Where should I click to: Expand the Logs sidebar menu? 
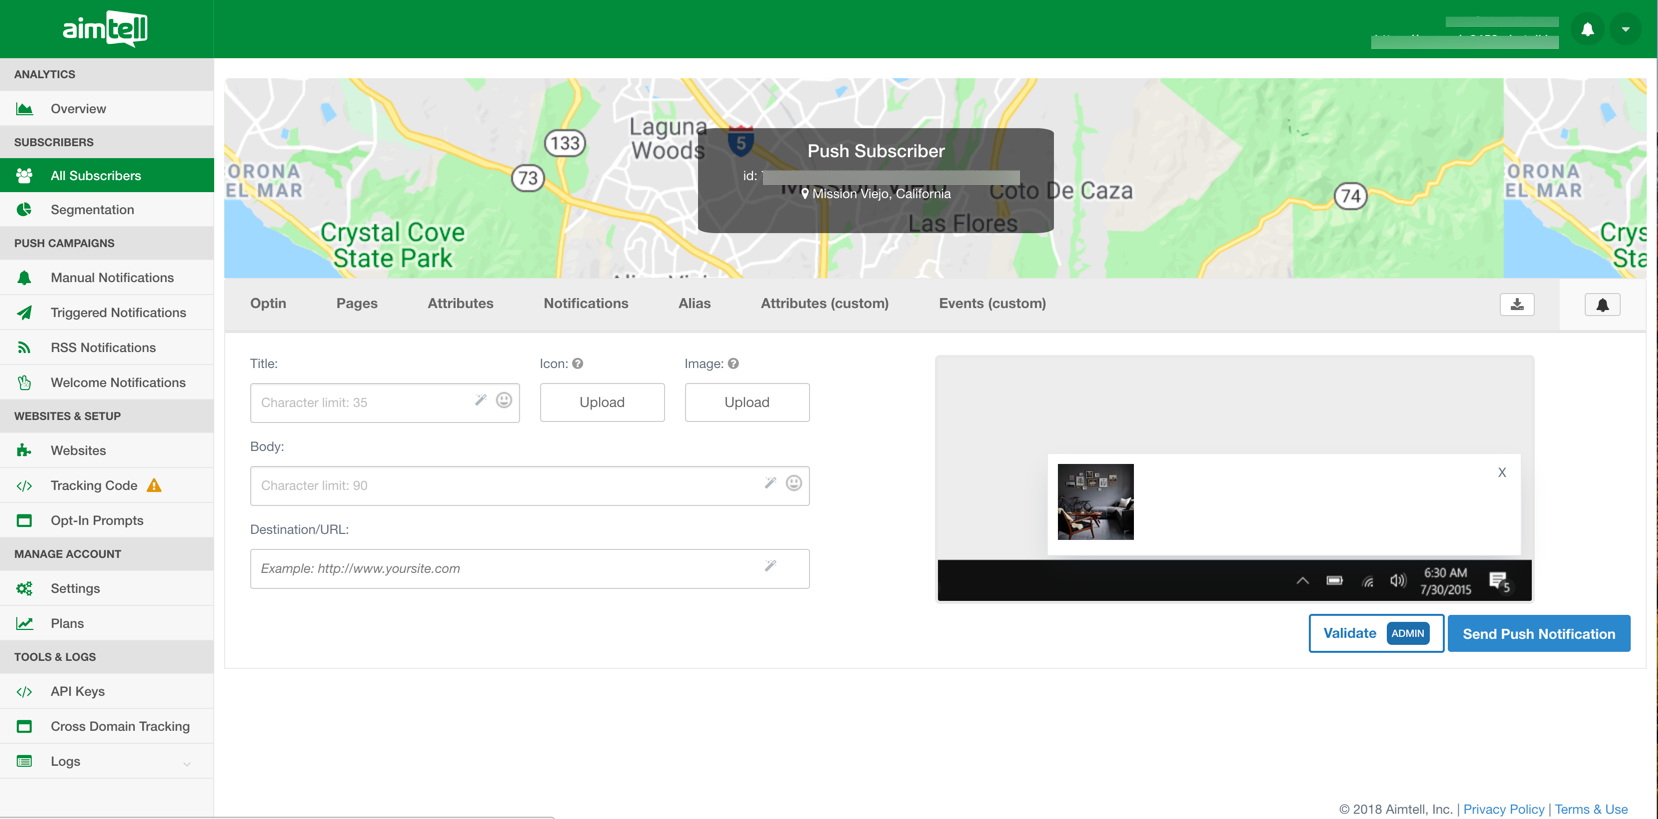186,763
